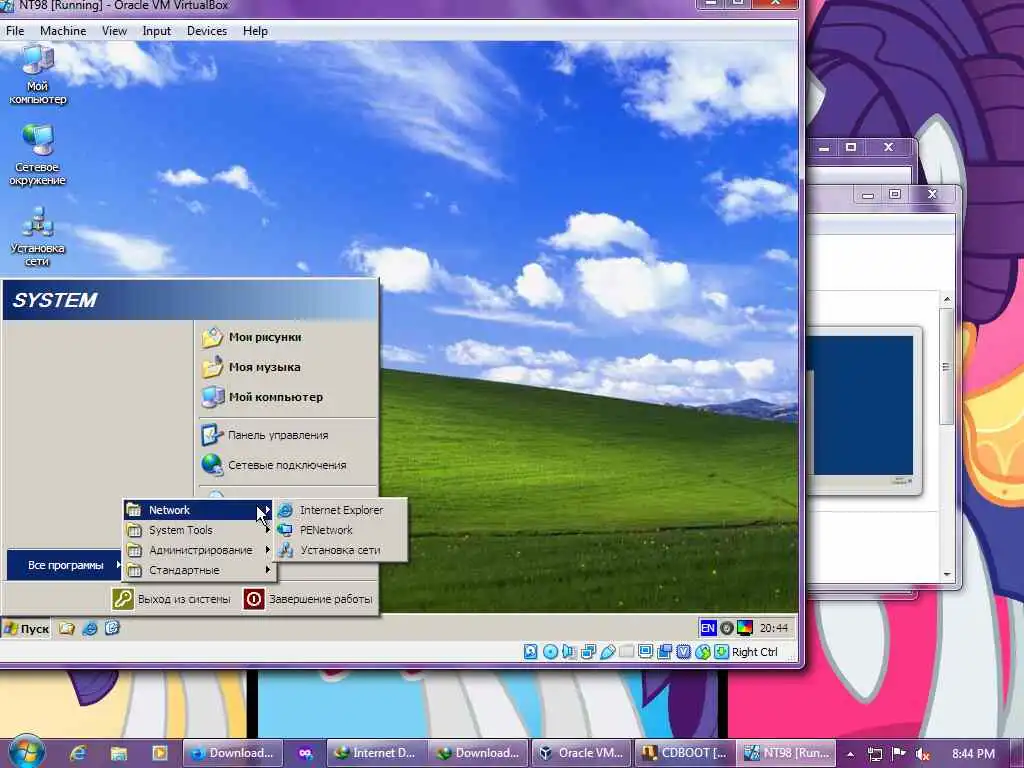This screenshot has width=1024, height=768.
Task: Click the host network tray icon
Action: tap(875, 754)
